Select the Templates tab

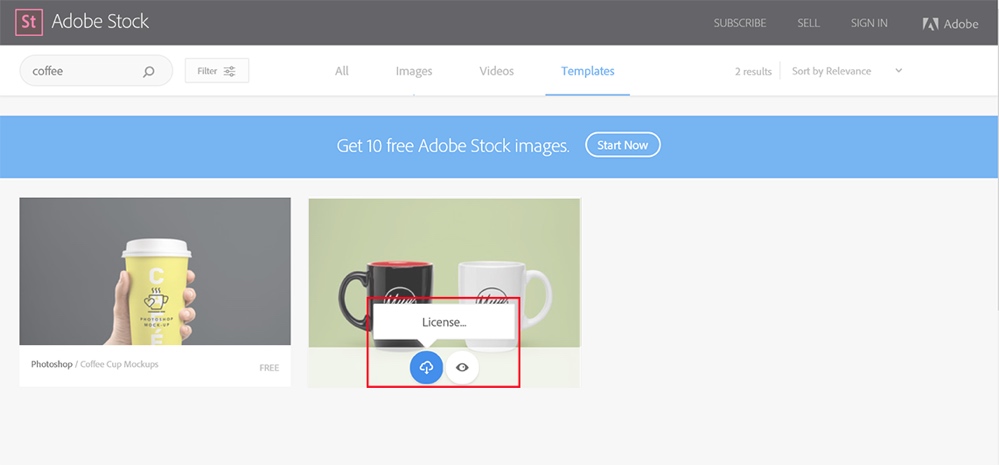coord(587,71)
